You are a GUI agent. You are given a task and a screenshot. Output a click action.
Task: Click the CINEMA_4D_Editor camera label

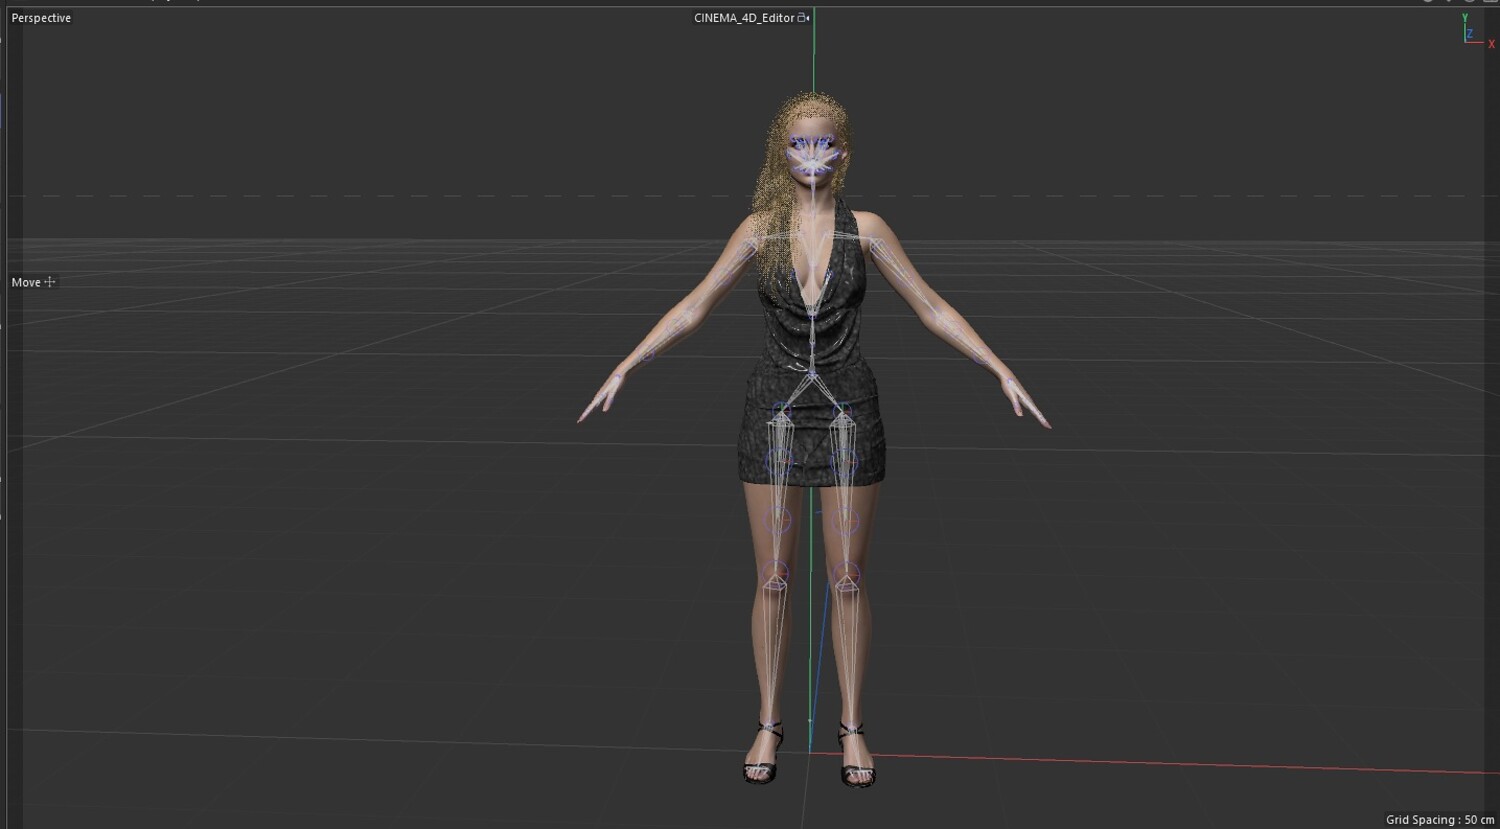pos(744,18)
